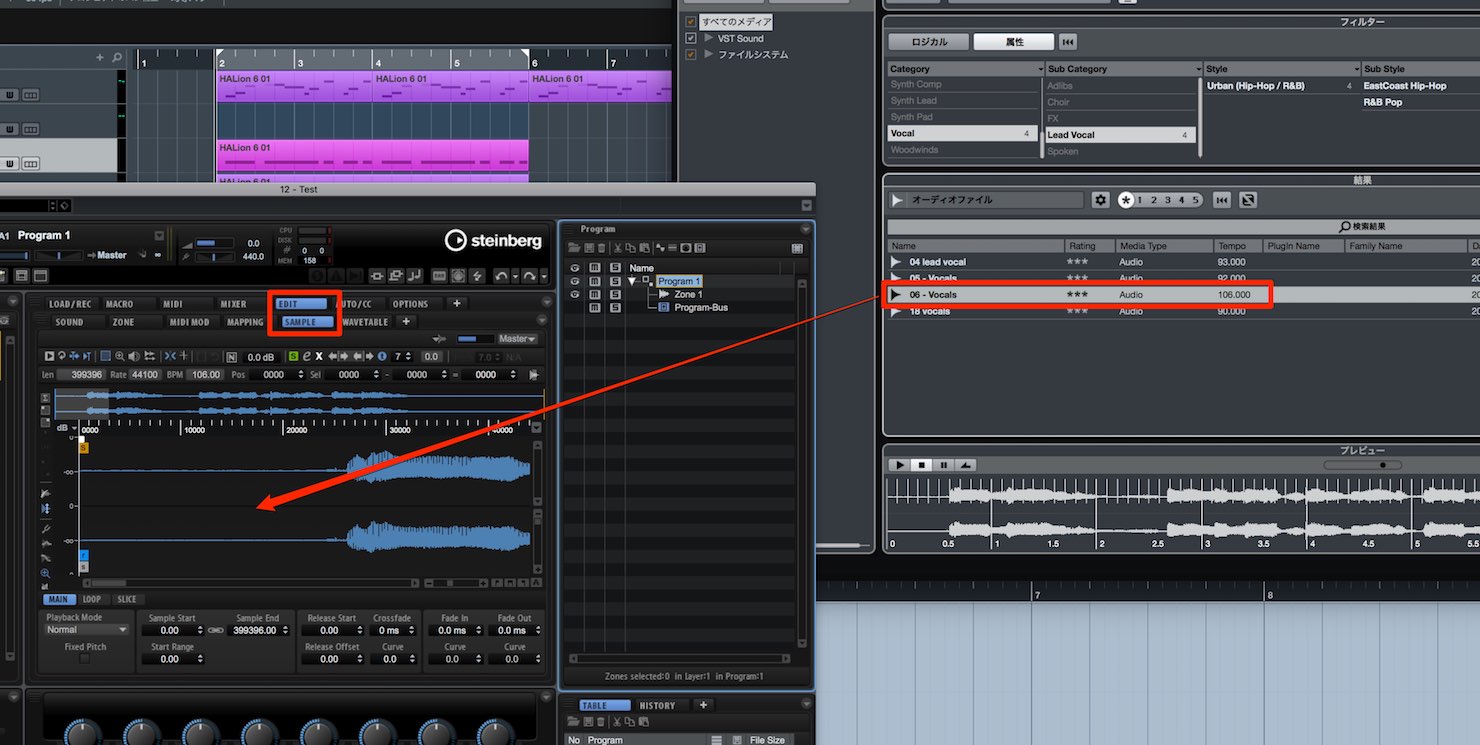This screenshot has height=745, width=1480.
Task: Open the Style column dropdown arrow
Action: coord(1357,69)
